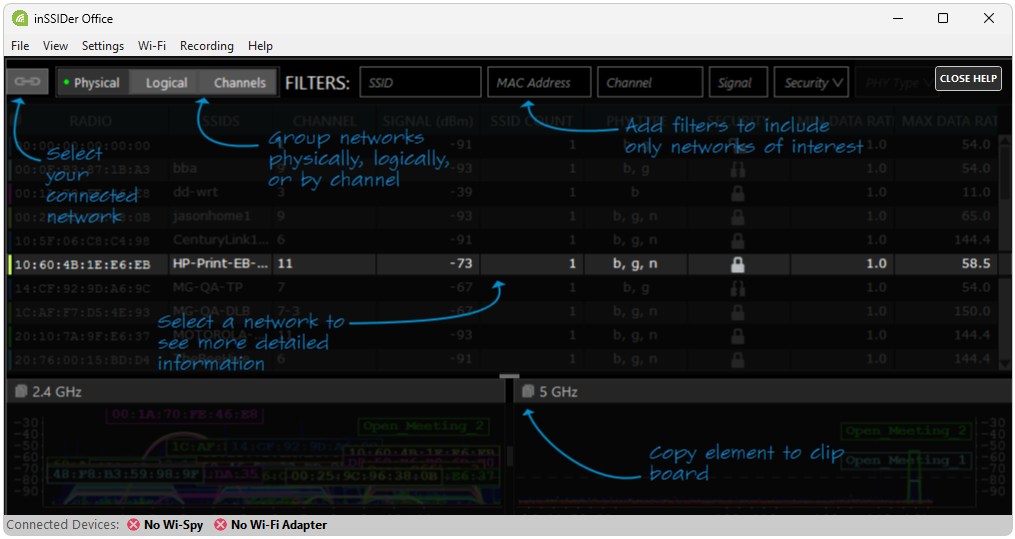Screen dimensions: 1015x539
Task: Switch to Logical grouping
Action: tap(166, 83)
